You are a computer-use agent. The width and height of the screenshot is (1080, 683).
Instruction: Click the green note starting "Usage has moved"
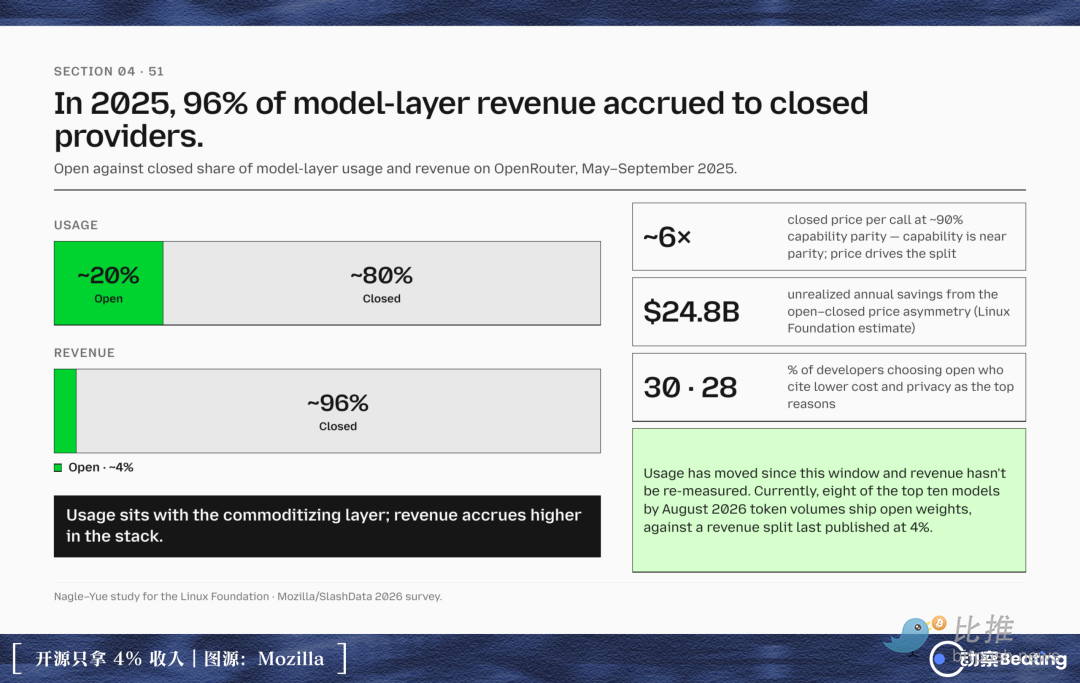829,501
